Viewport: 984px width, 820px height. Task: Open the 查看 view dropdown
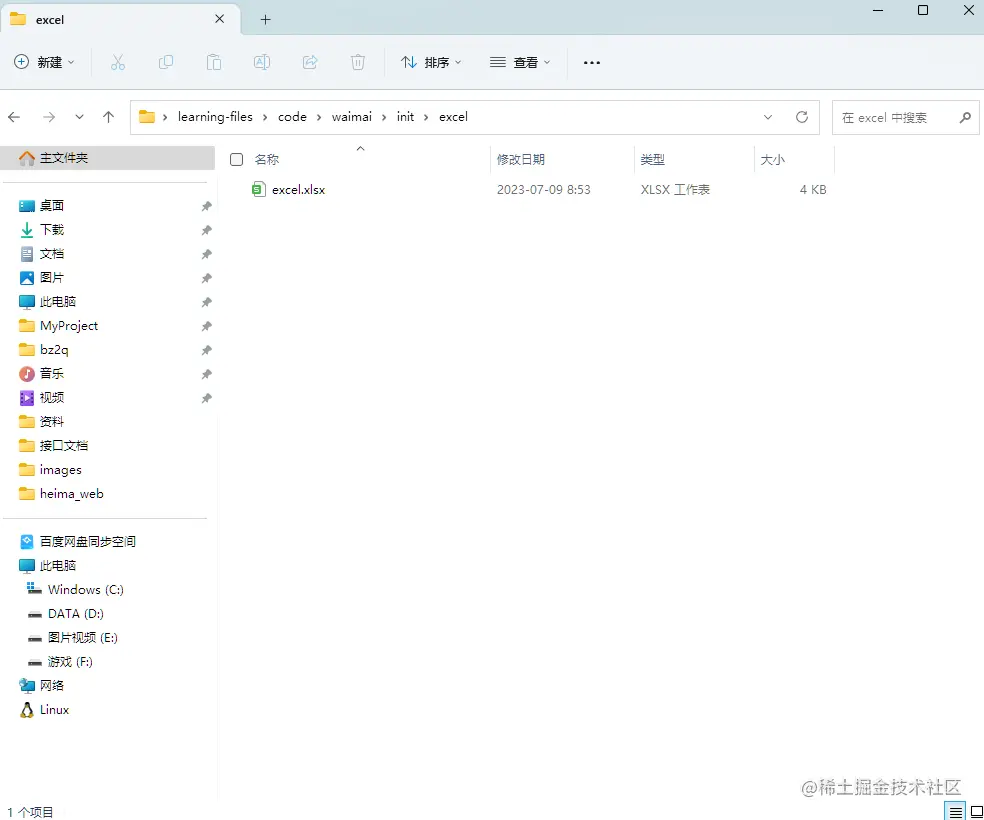(520, 62)
